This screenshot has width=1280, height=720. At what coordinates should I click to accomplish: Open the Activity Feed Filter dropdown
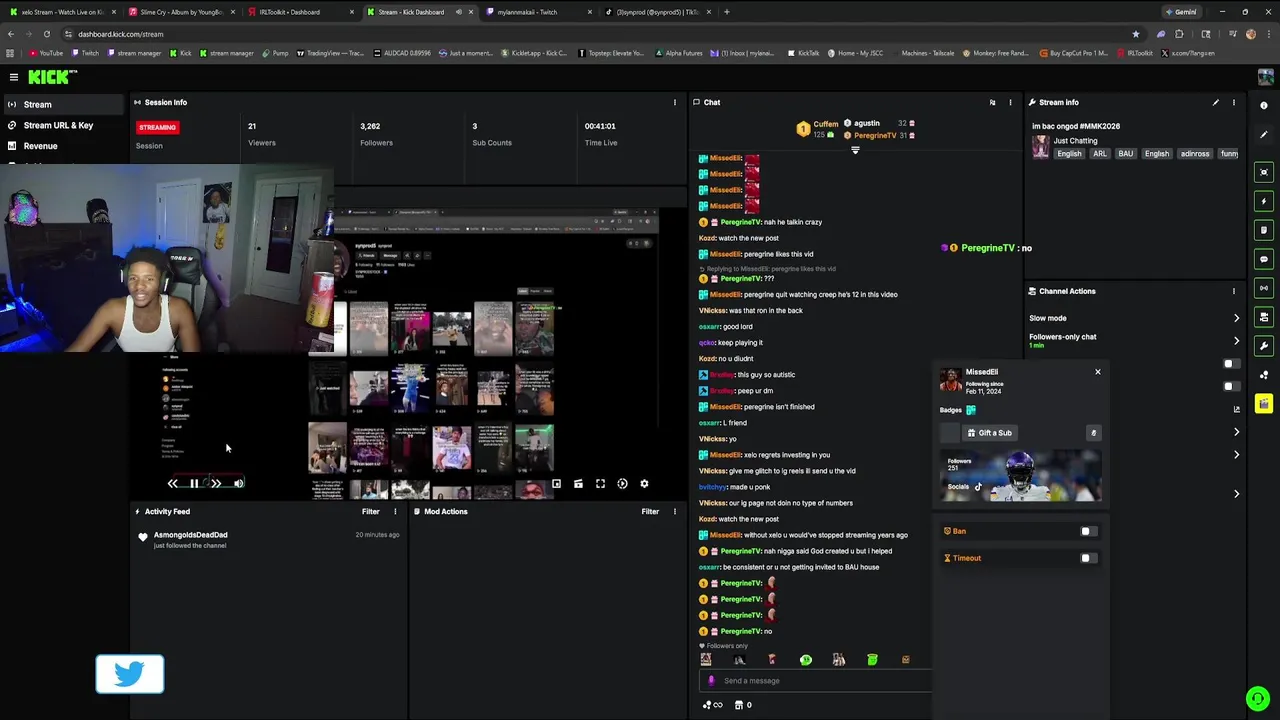click(371, 511)
